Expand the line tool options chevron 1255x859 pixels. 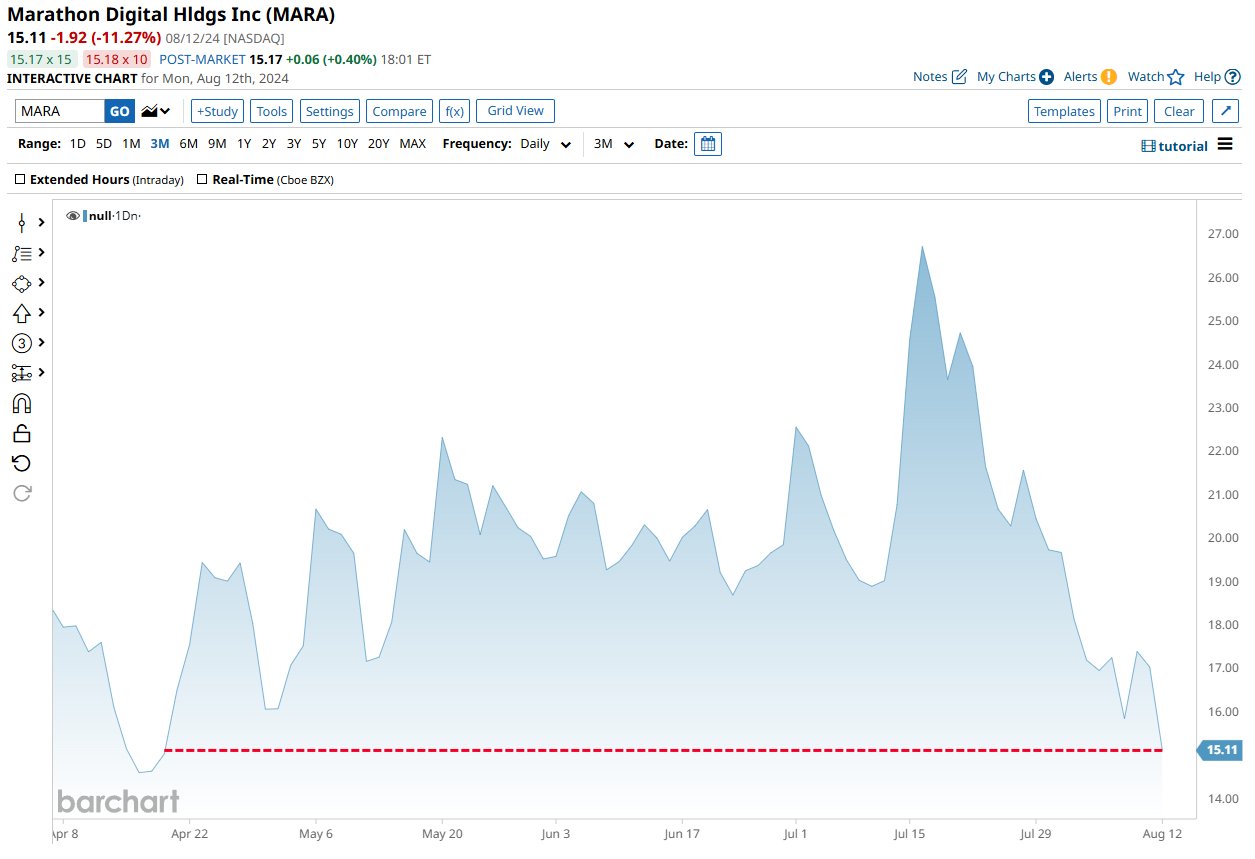point(42,223)
